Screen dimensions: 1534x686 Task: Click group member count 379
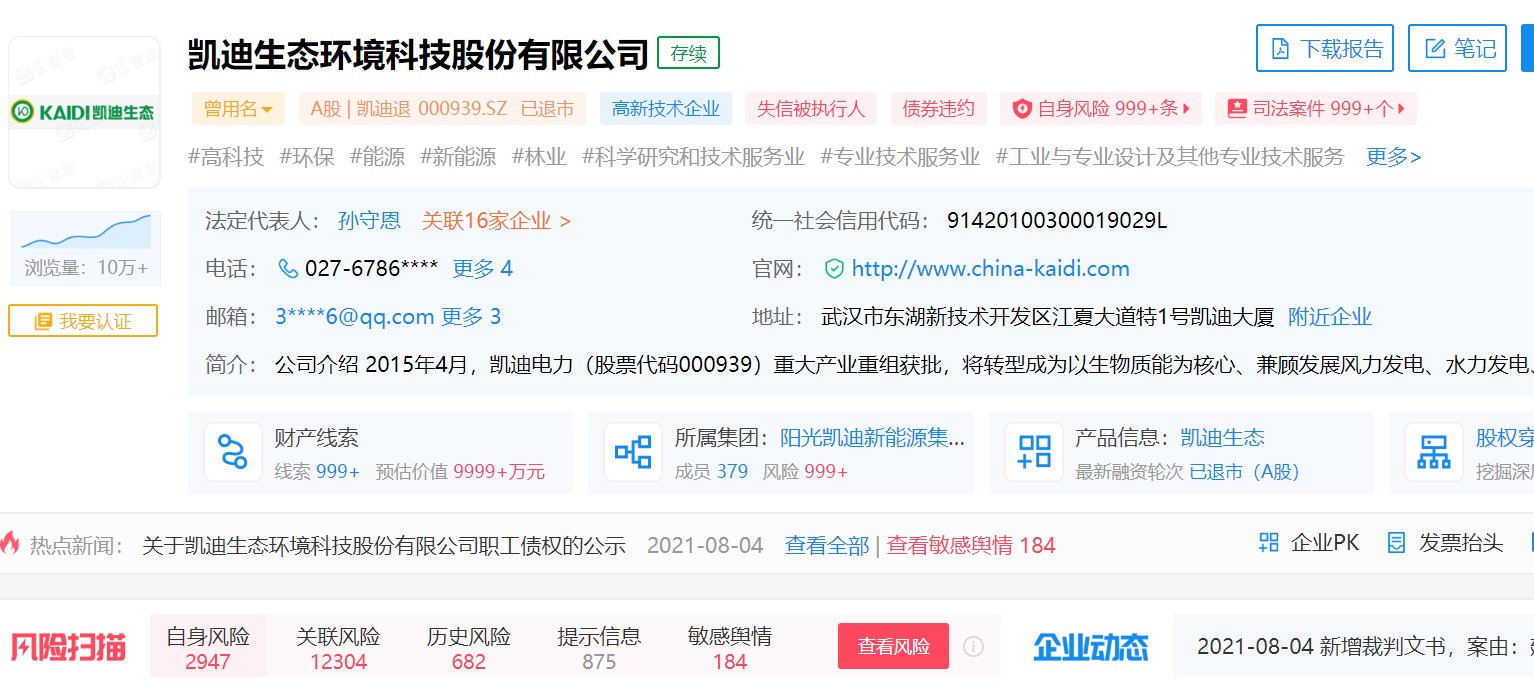tap(732, 471)
